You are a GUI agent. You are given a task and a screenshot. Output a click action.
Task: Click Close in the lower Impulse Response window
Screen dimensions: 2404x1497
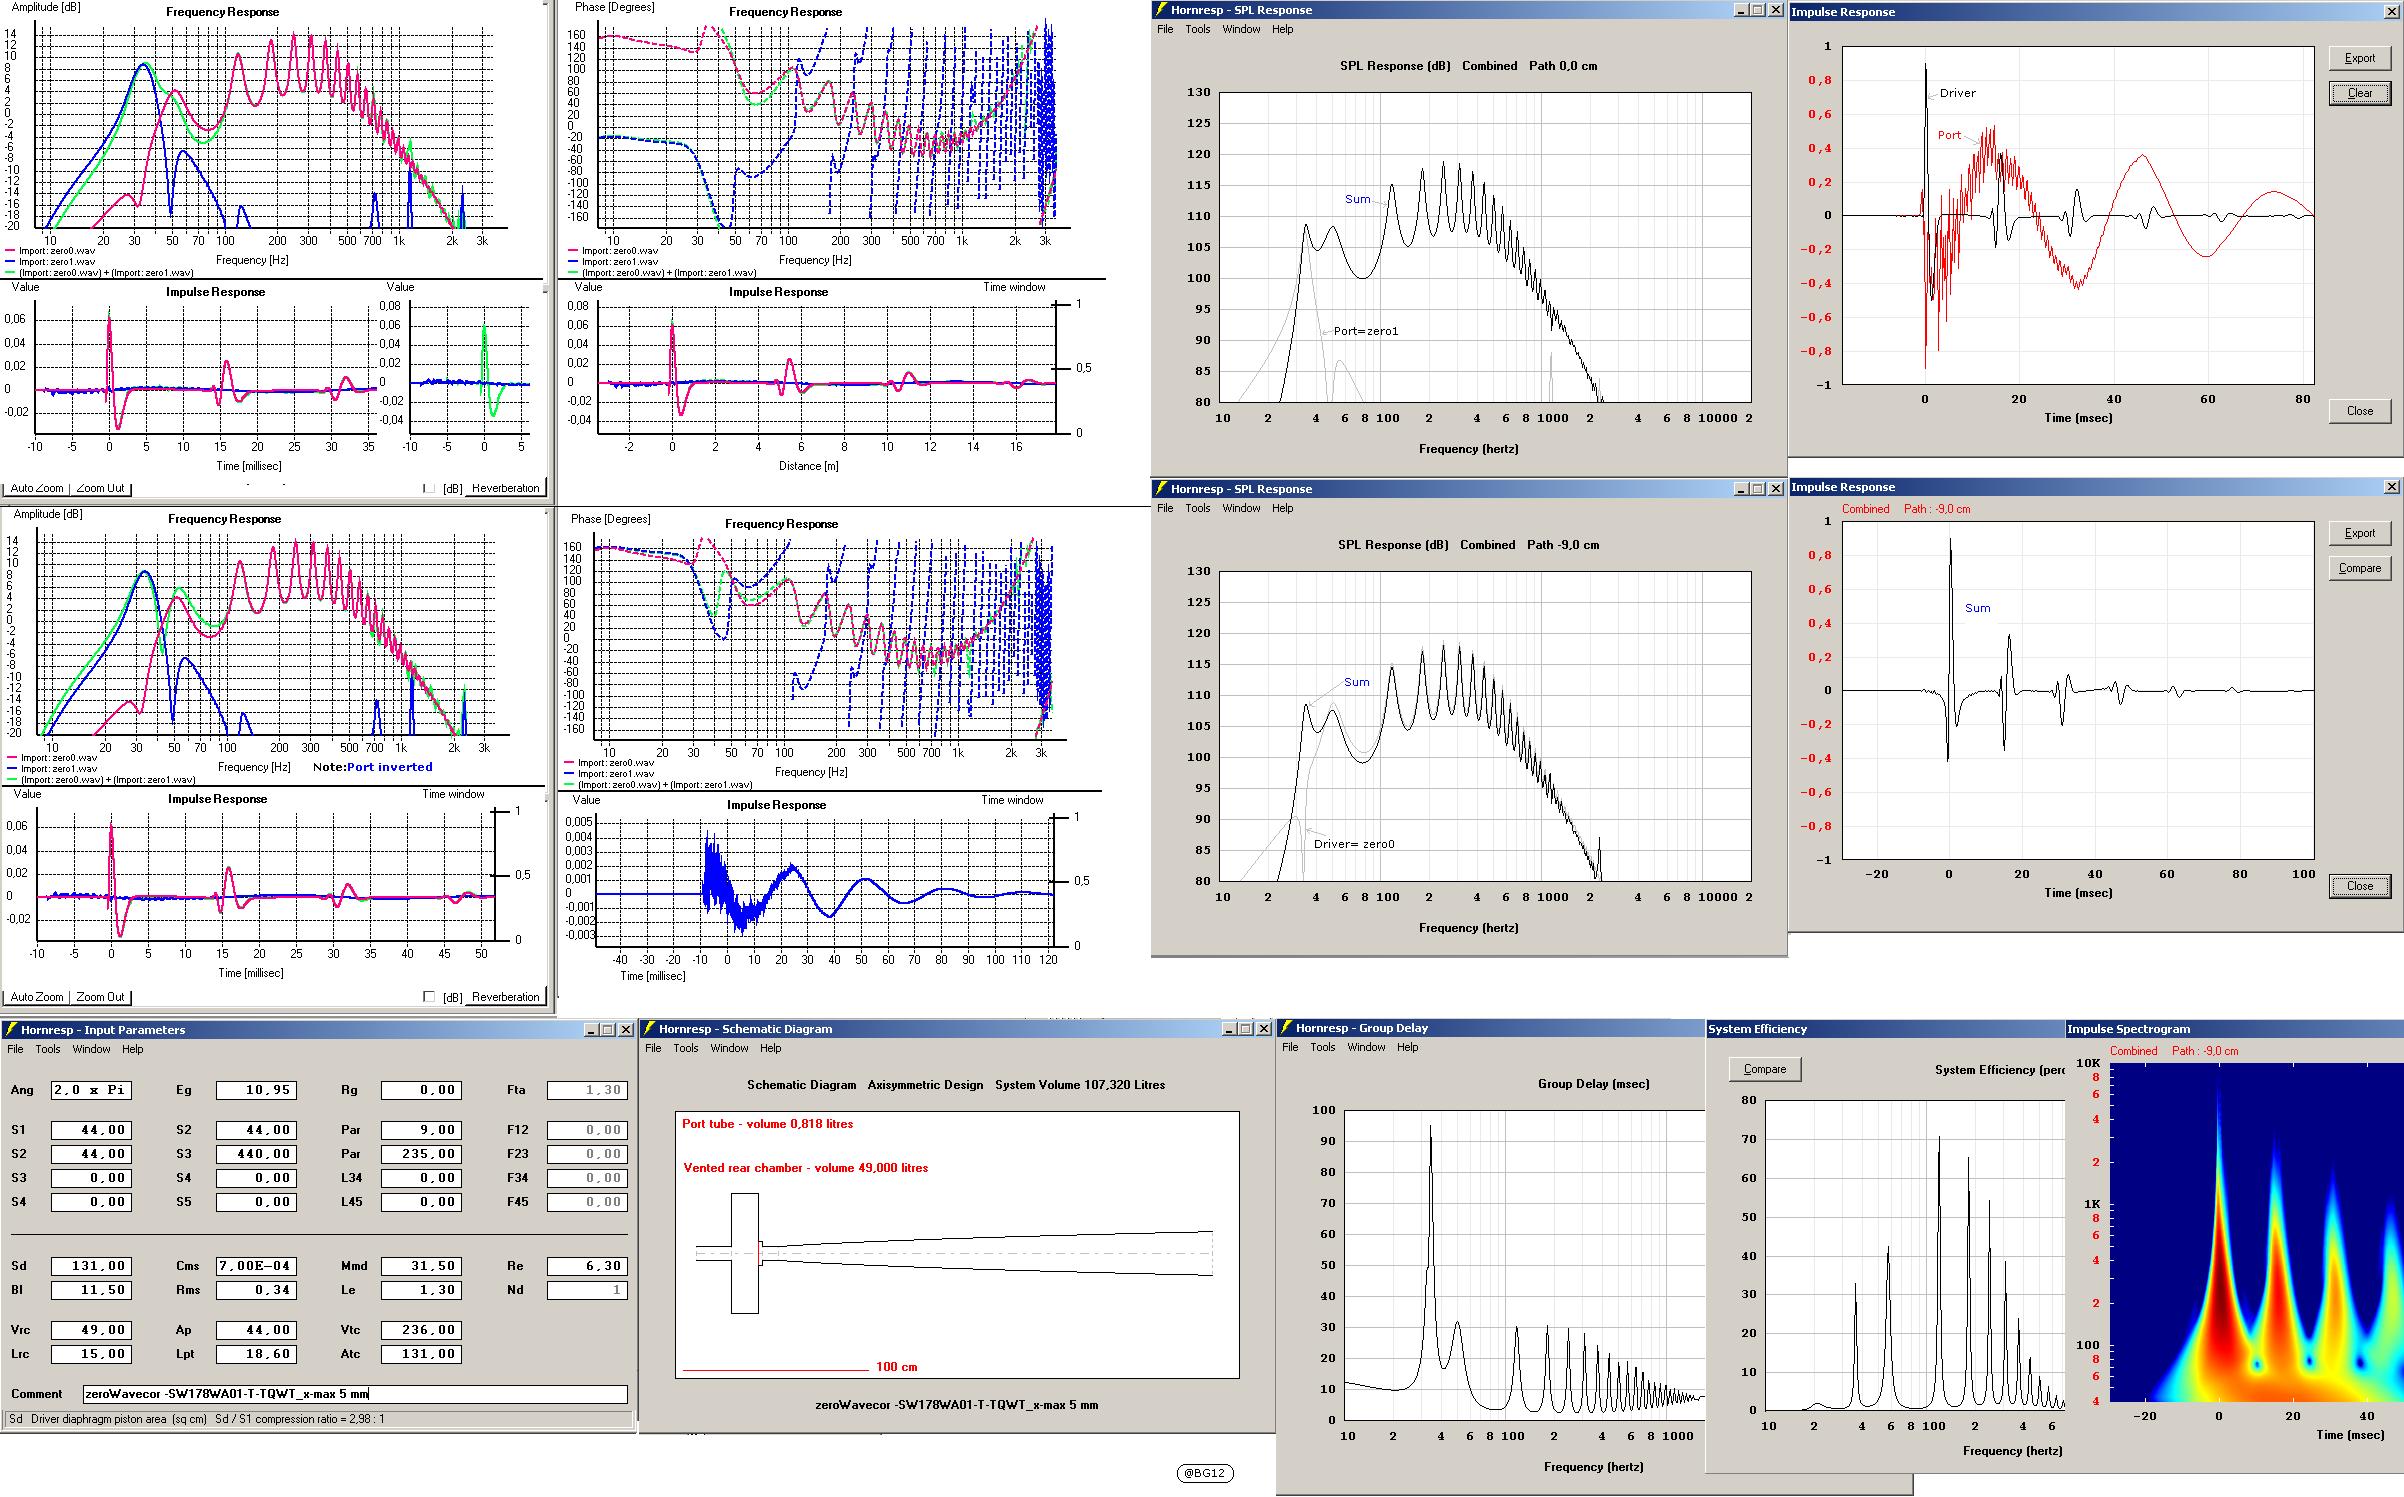point(2359,886)
